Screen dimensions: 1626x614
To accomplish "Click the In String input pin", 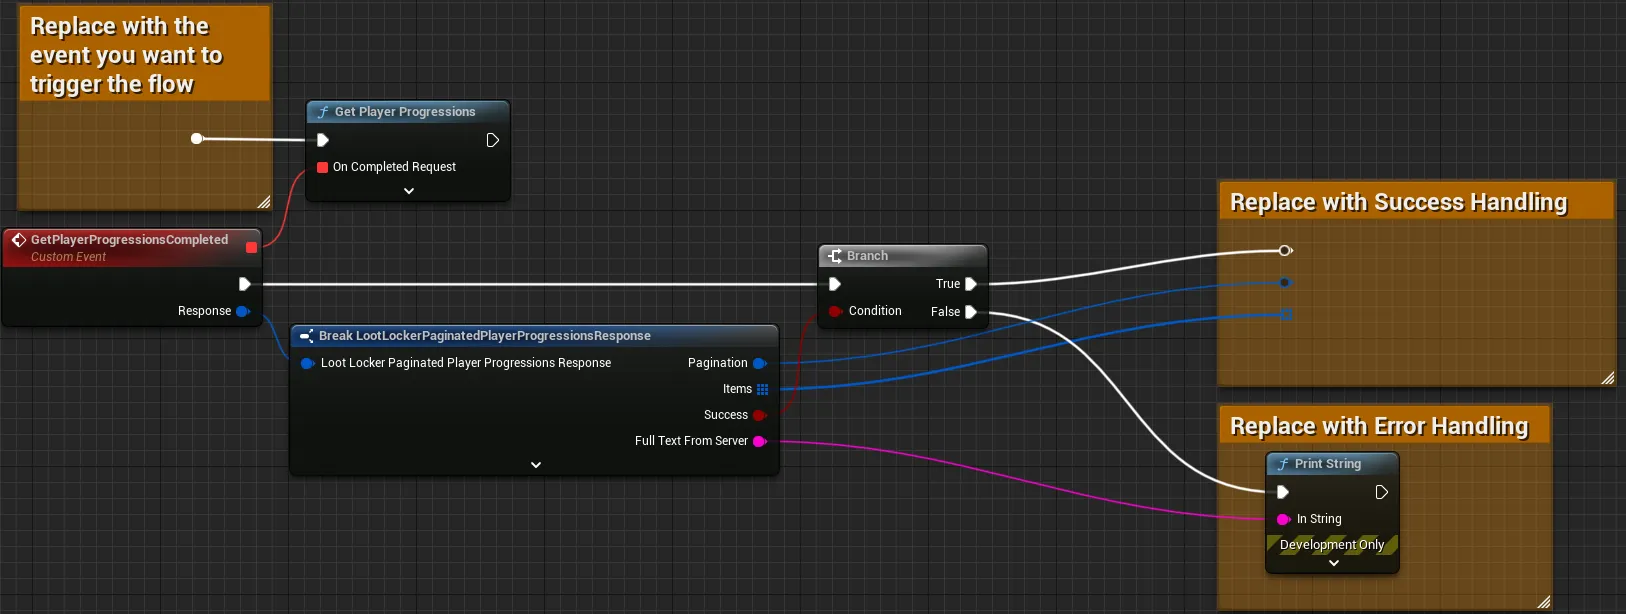I will 1284,519.
